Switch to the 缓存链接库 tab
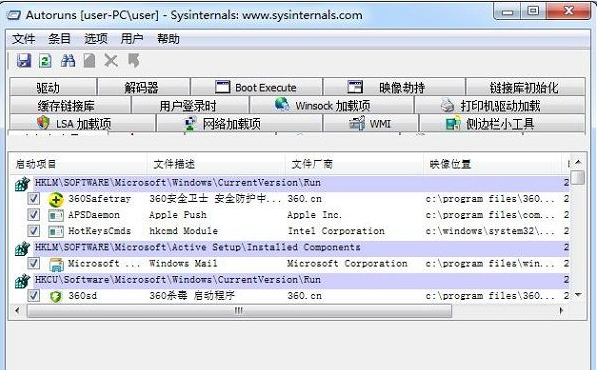 point(70,105)
